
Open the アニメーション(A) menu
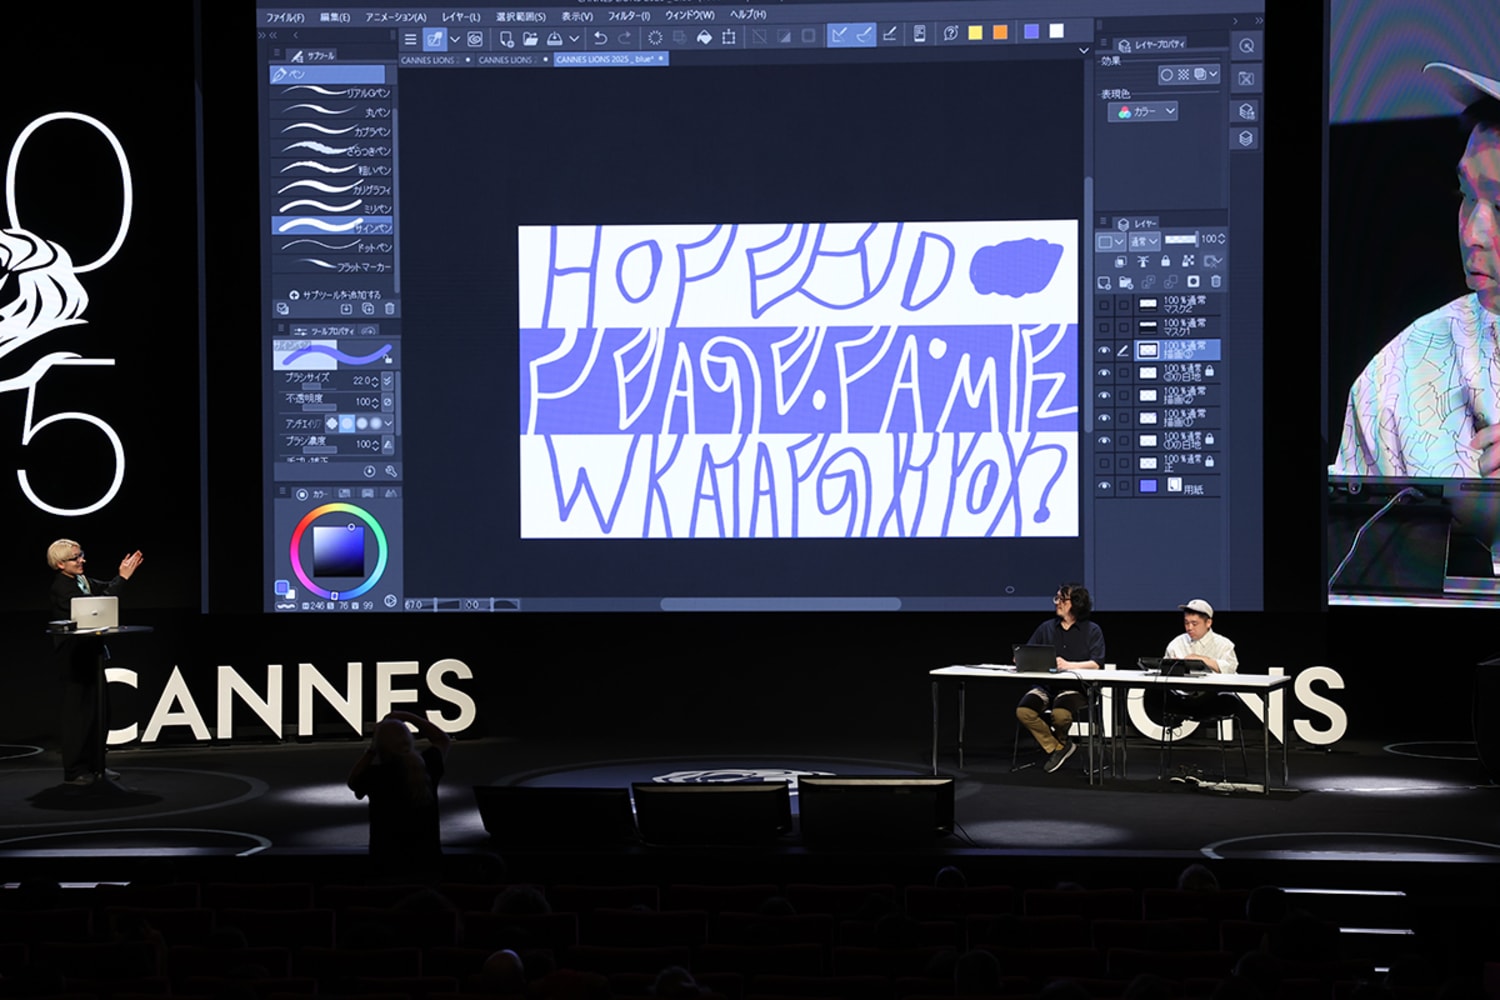point(396,17)
